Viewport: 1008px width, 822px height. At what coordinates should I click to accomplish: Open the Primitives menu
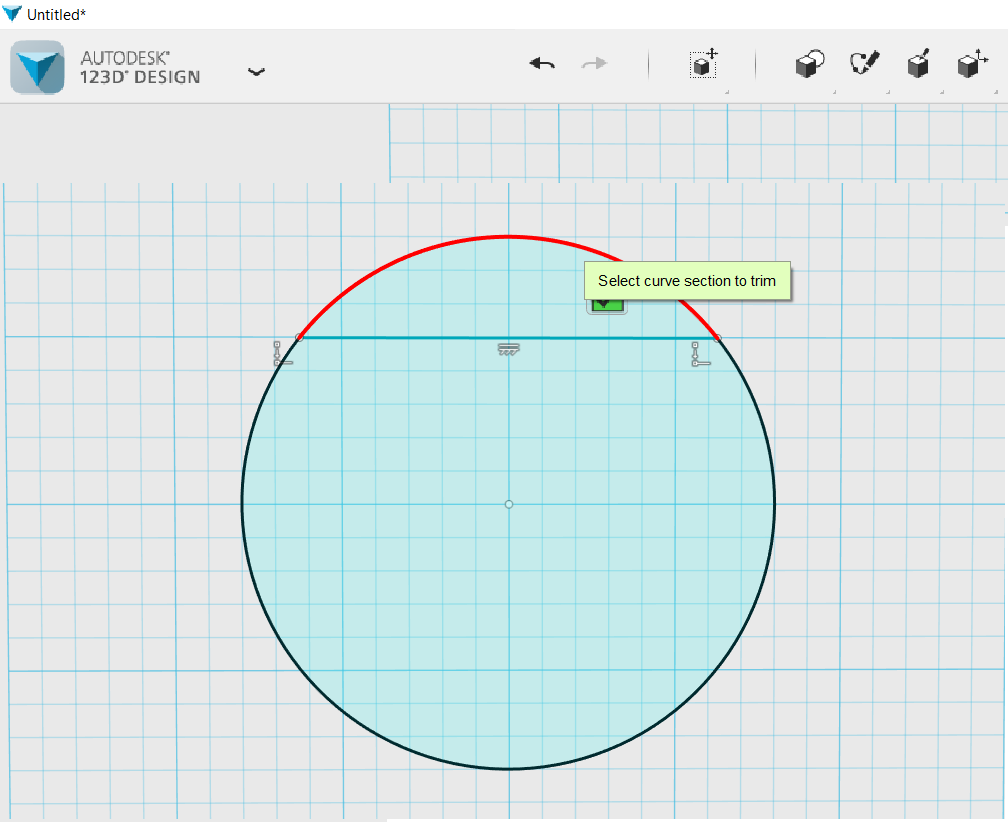click(x=810, y=64)
